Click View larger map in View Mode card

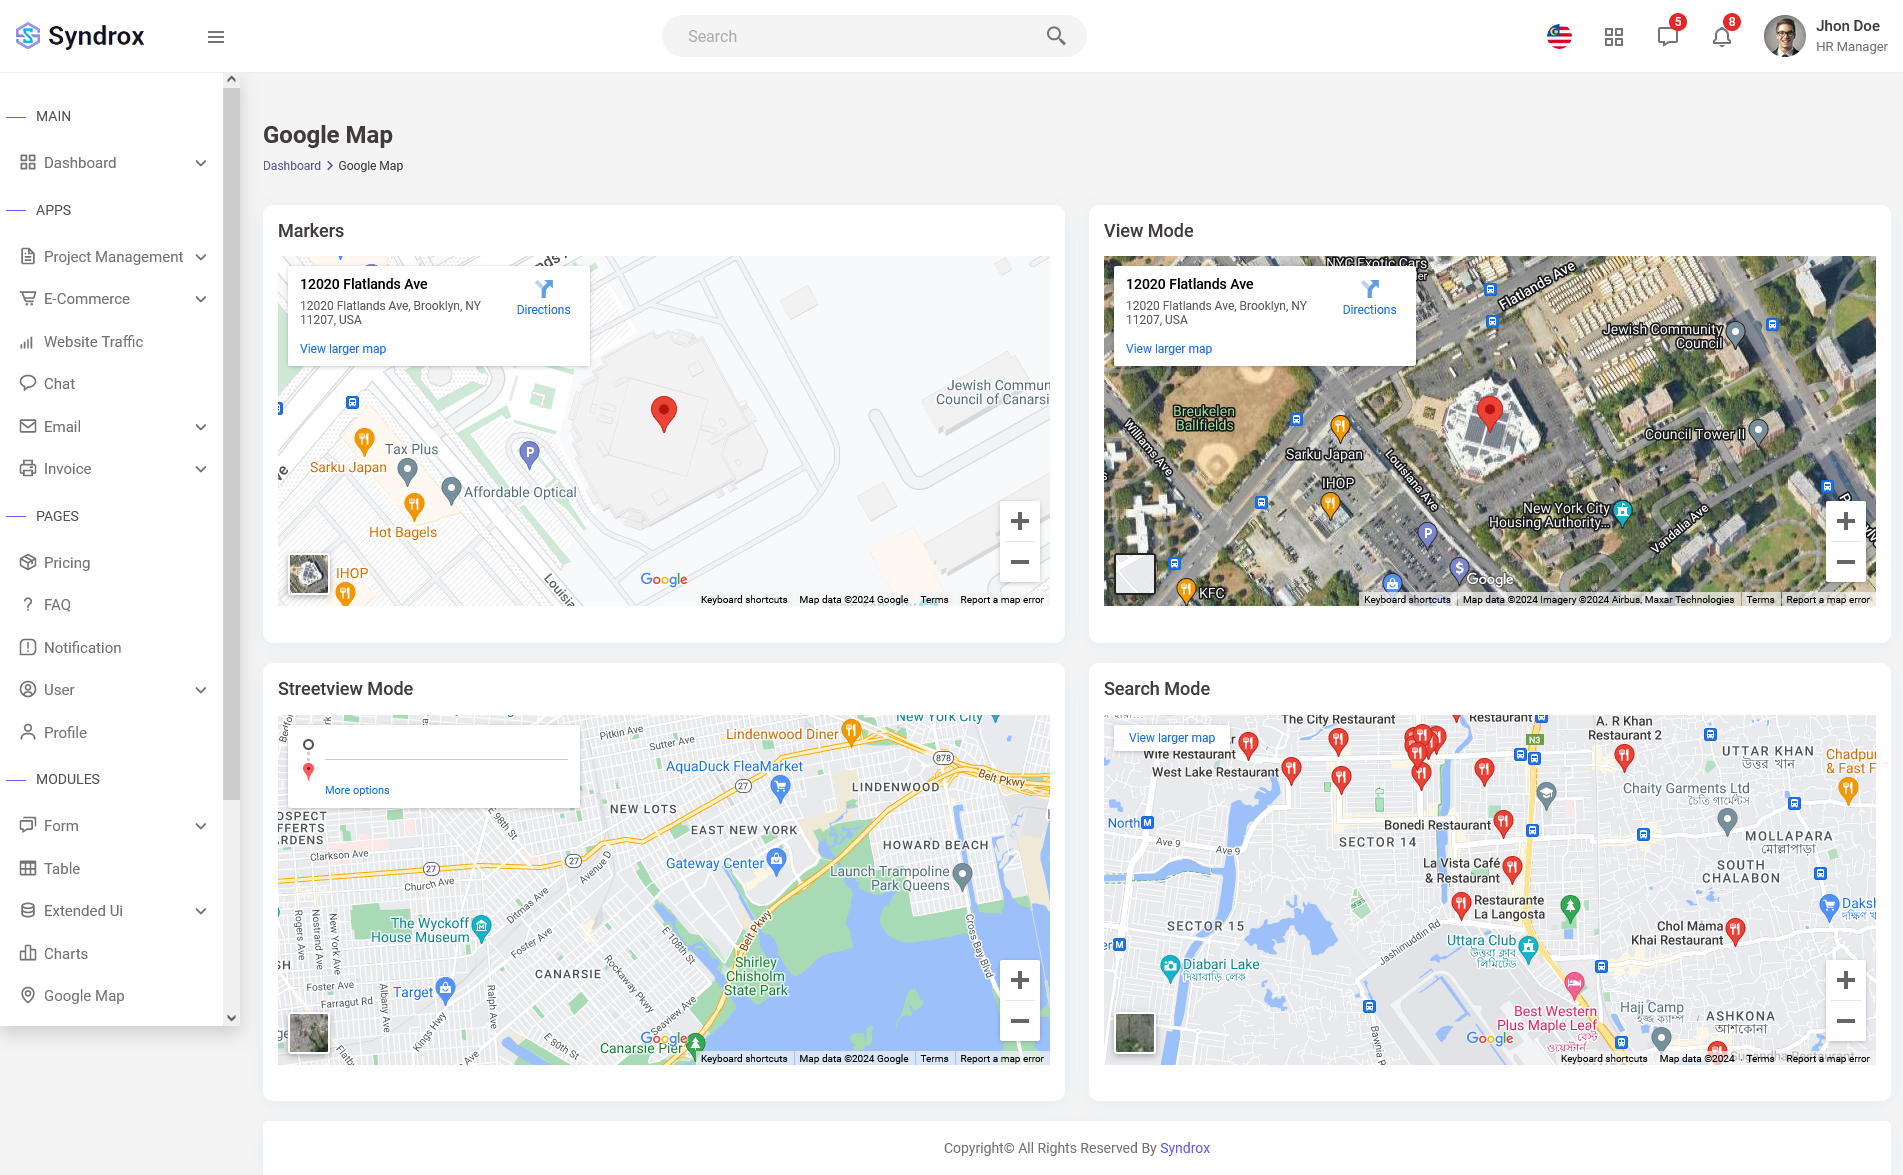coord(1169,349)
